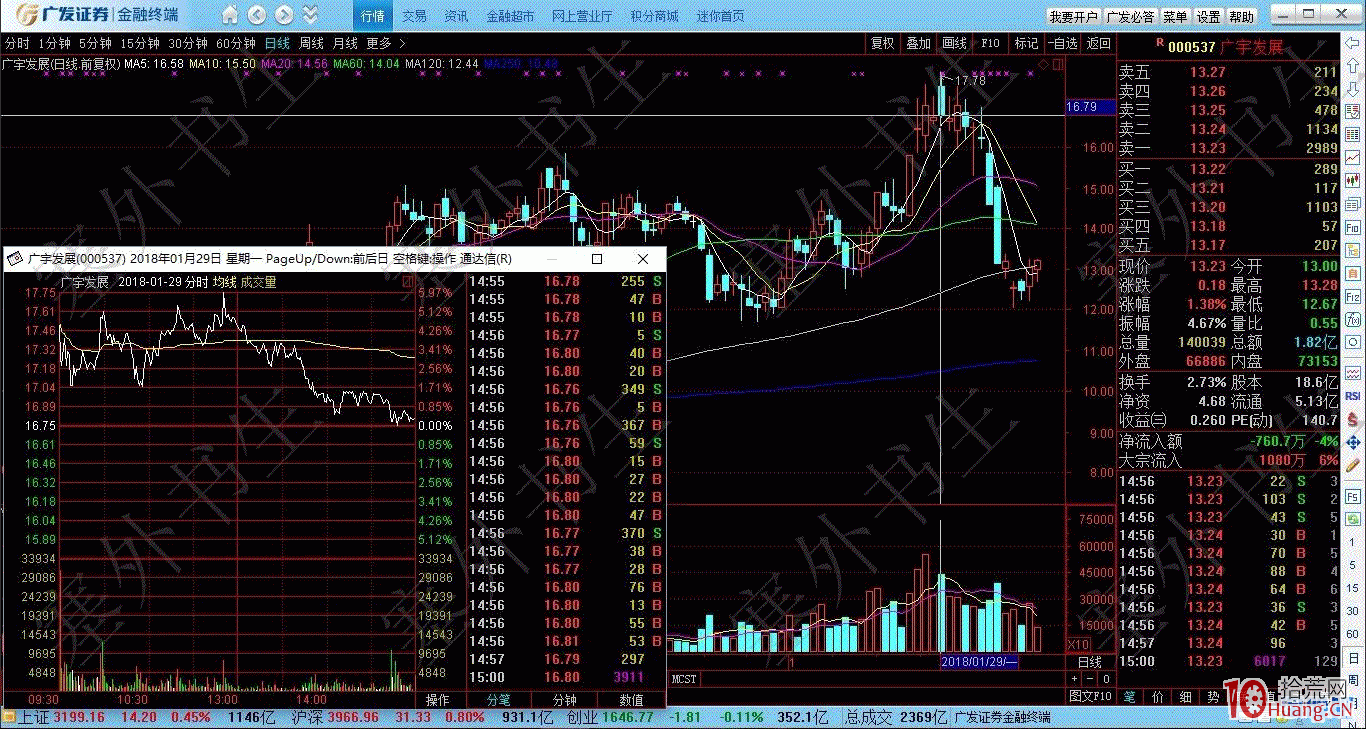The image size is (1366, 729).
Task: Select the 细 tab in quote panel
Action: [x=1185, y=696]
